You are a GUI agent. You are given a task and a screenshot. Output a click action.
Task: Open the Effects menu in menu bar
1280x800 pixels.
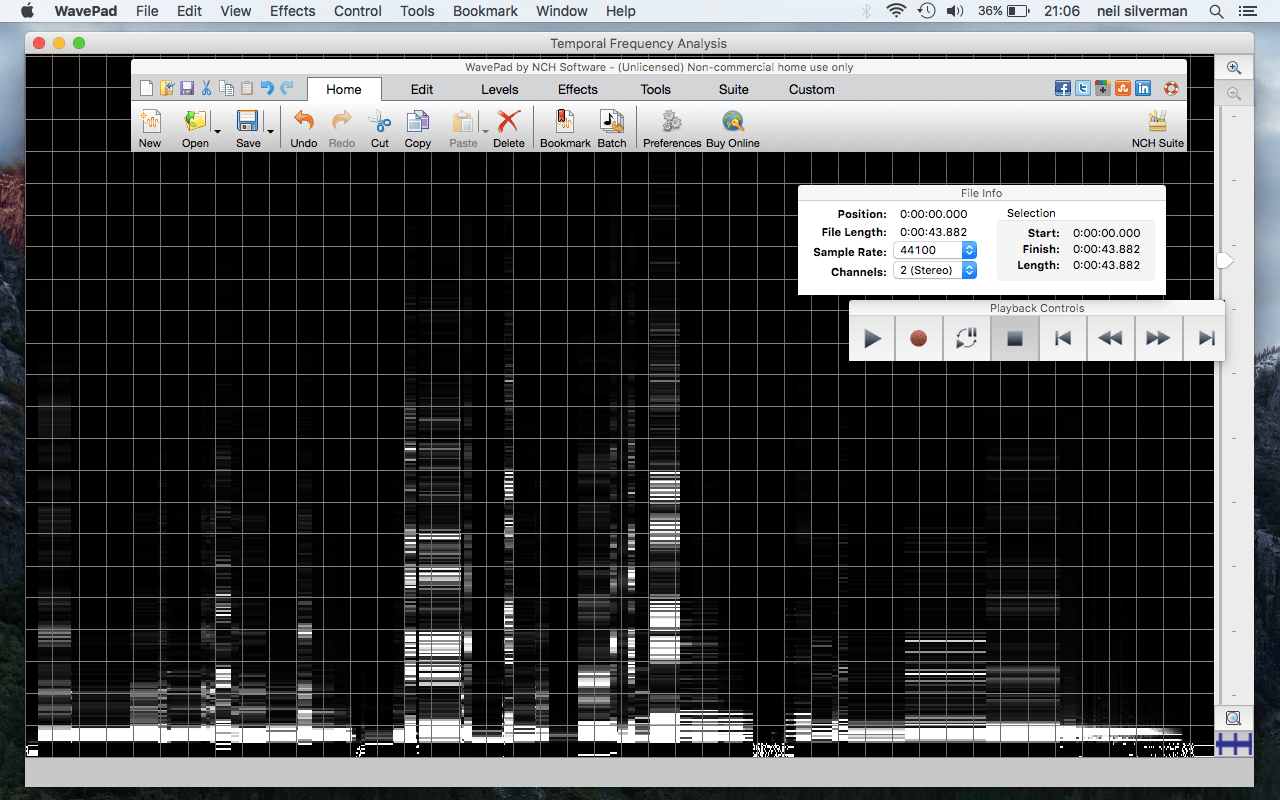292,11
